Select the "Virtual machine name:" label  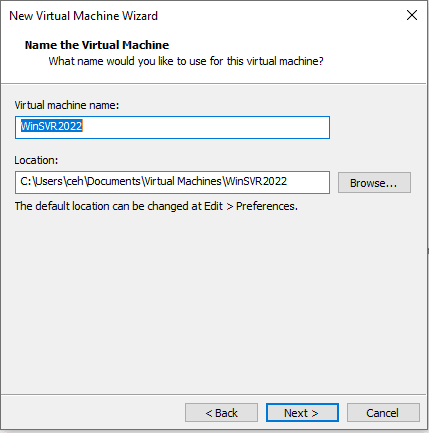[67, 105]
